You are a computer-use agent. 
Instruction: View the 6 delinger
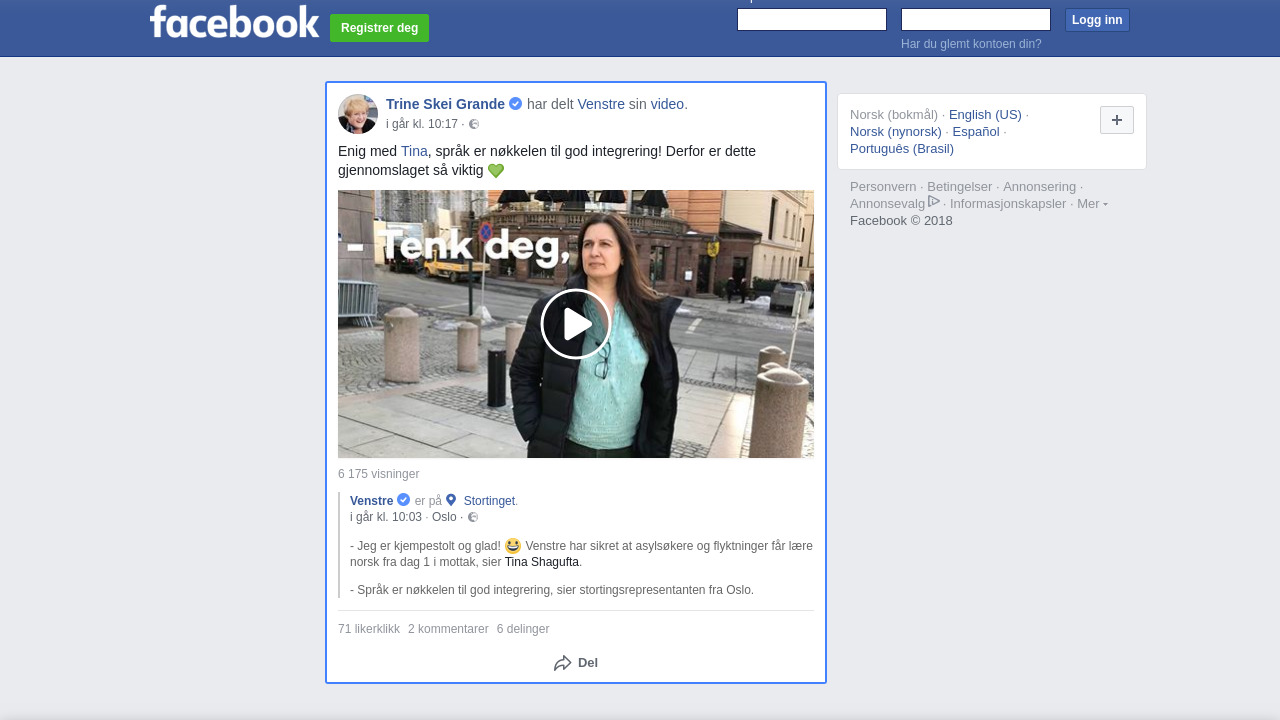(x=523, y=630)
